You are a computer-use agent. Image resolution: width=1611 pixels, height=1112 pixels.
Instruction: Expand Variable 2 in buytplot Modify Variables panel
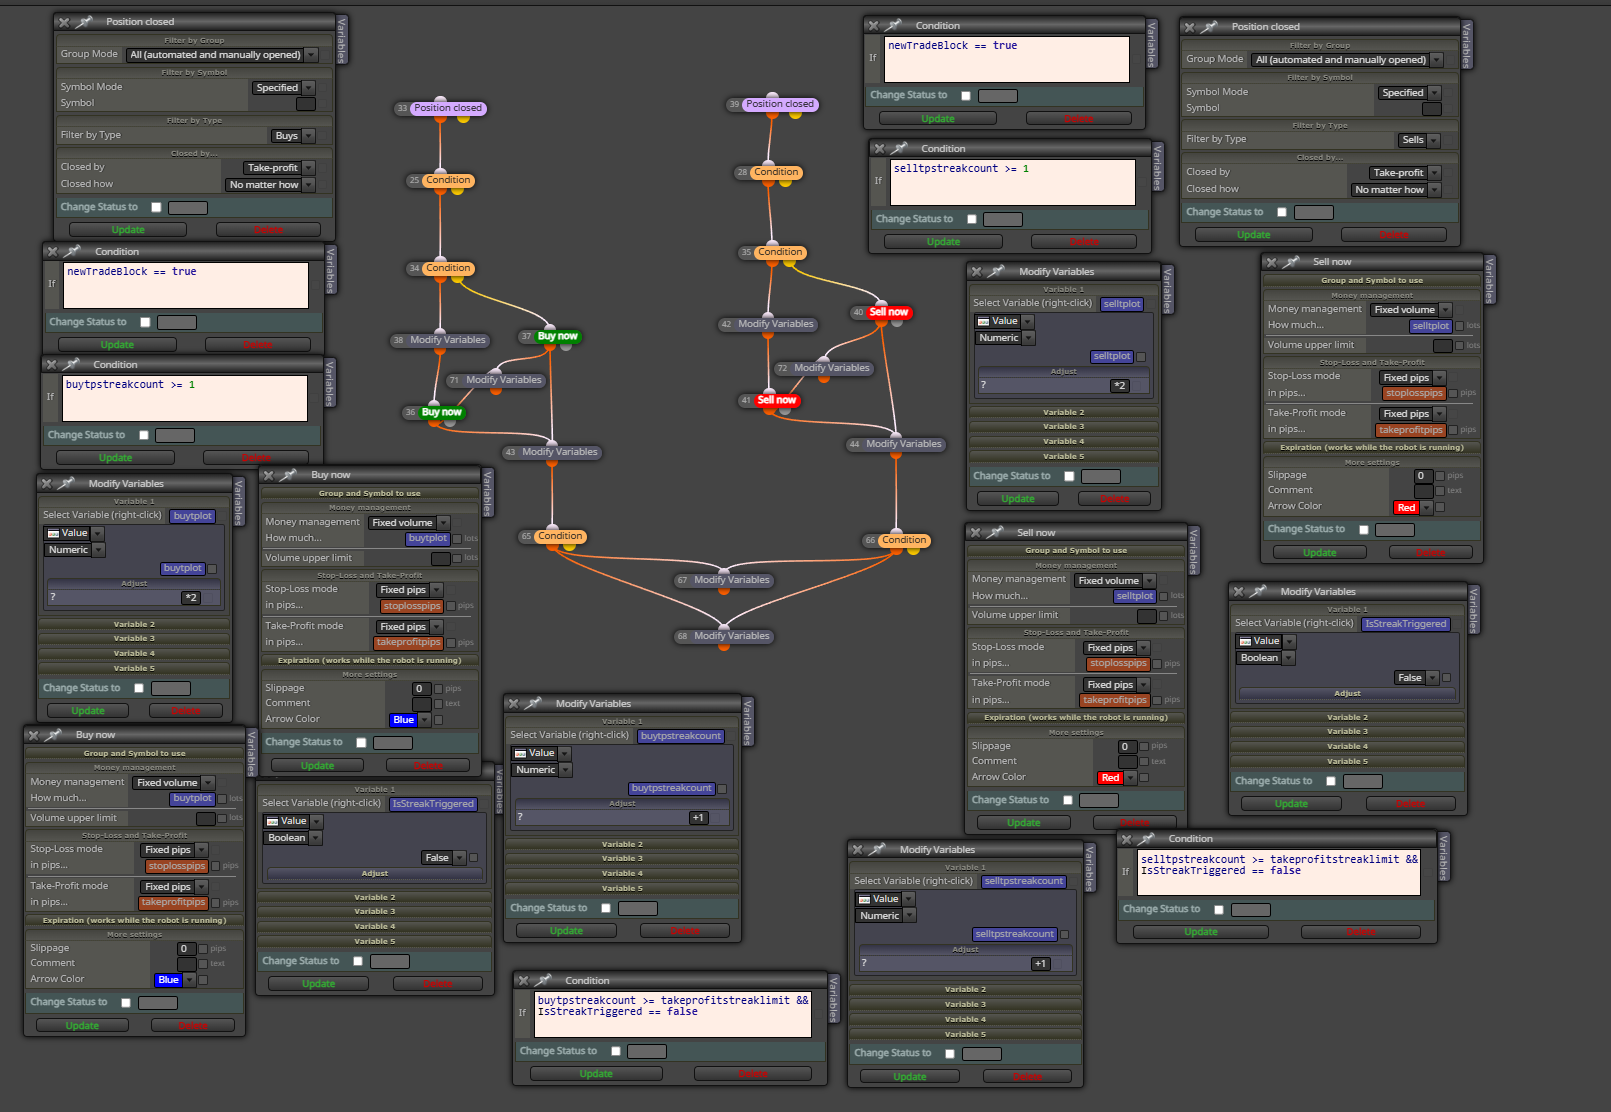click(x=134, y=624)
